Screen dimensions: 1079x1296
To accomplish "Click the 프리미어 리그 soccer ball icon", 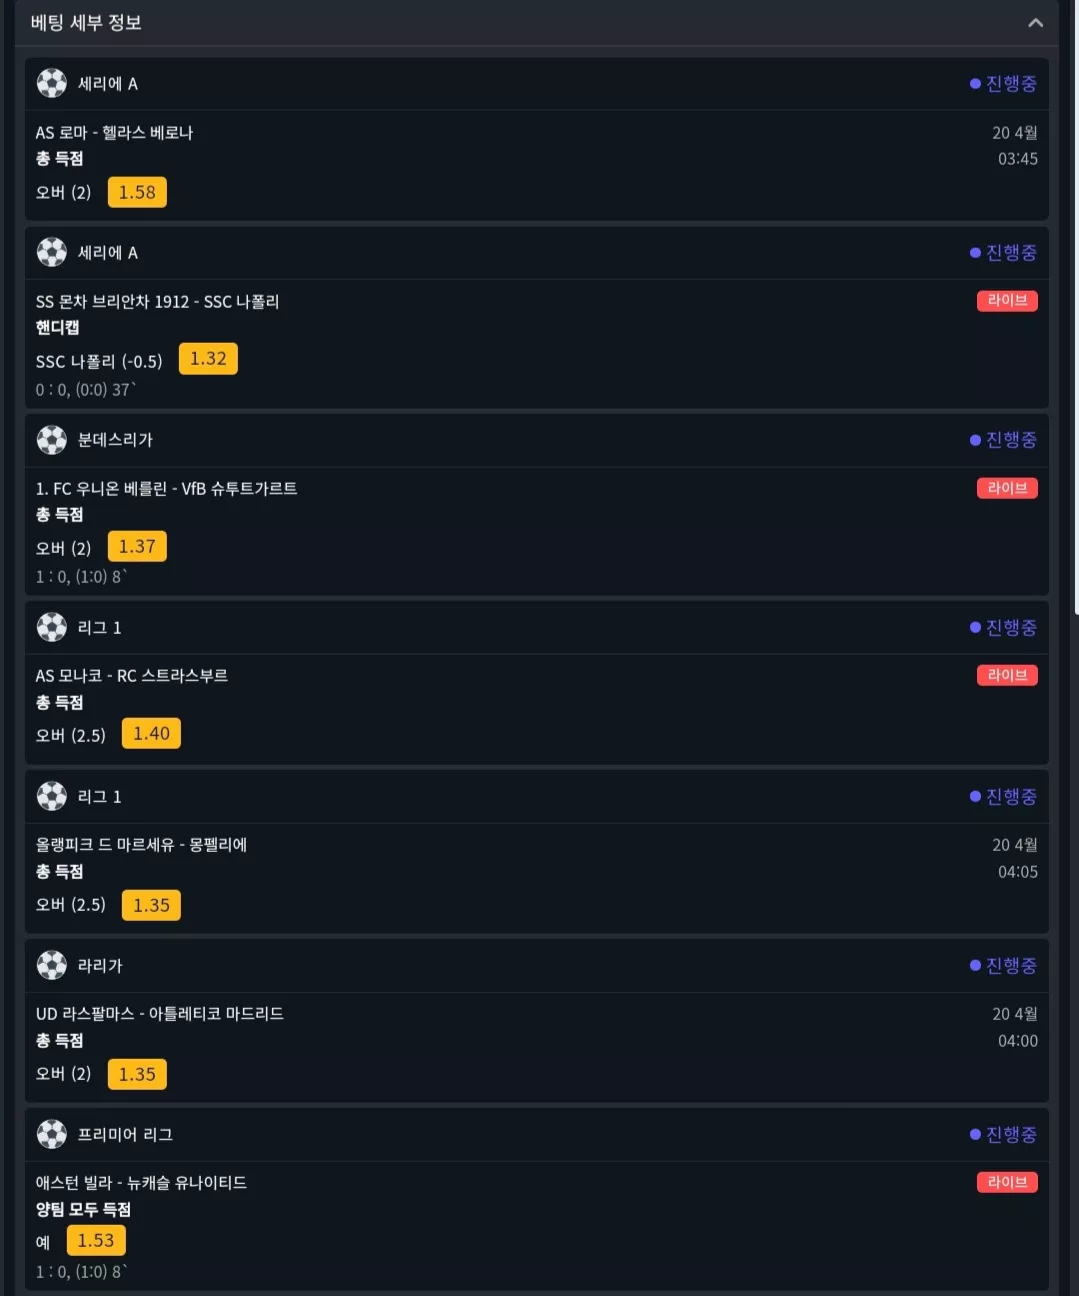I will (x=52, y=1134).
